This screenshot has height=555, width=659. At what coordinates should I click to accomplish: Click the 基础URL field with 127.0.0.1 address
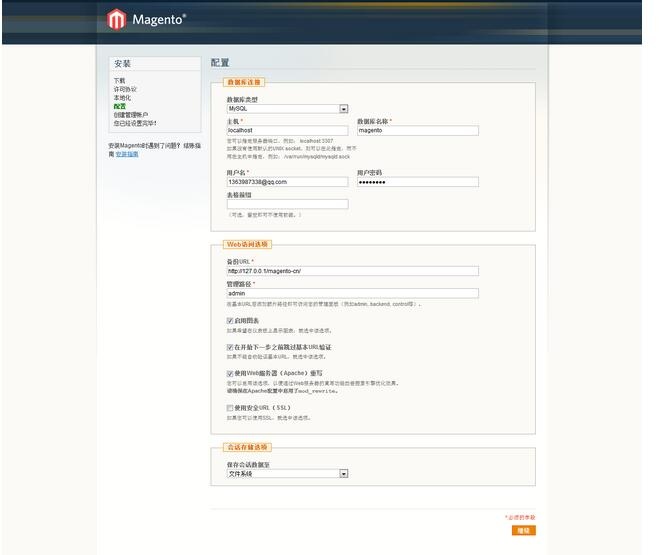coord(352,270)
